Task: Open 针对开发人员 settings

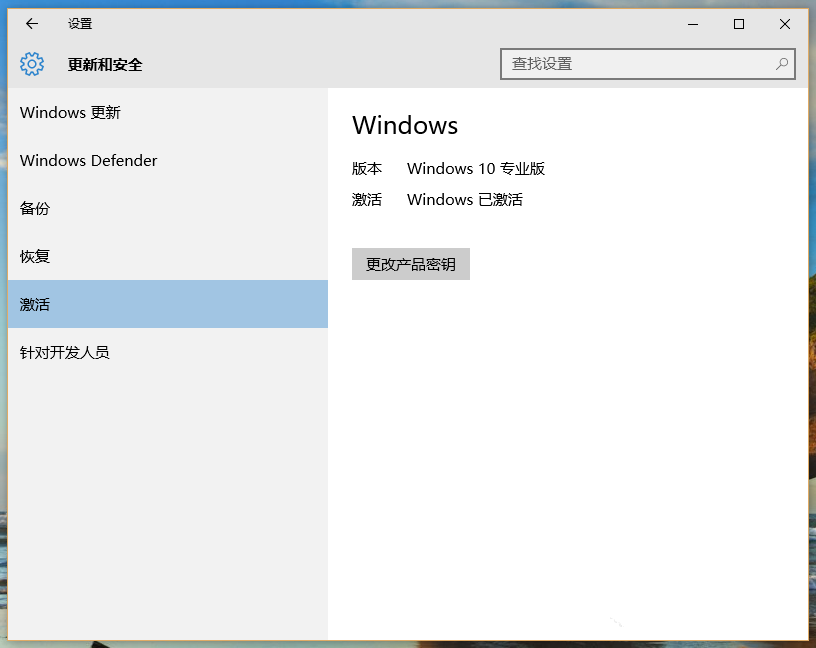Action: pyautogui.click(x=168, y=352)
